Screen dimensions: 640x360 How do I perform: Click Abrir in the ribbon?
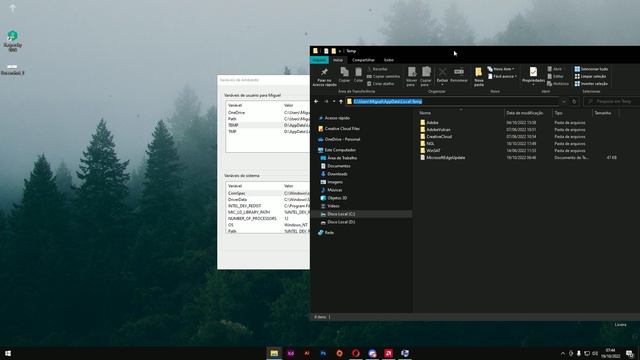[x=555, y=69]
